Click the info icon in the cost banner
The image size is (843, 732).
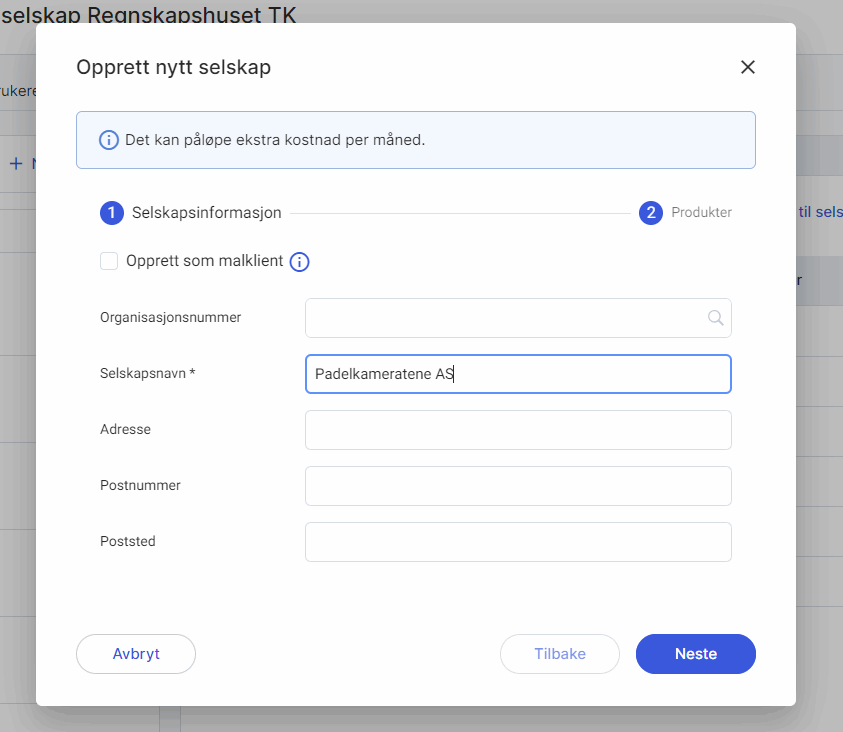pos(109,140)
